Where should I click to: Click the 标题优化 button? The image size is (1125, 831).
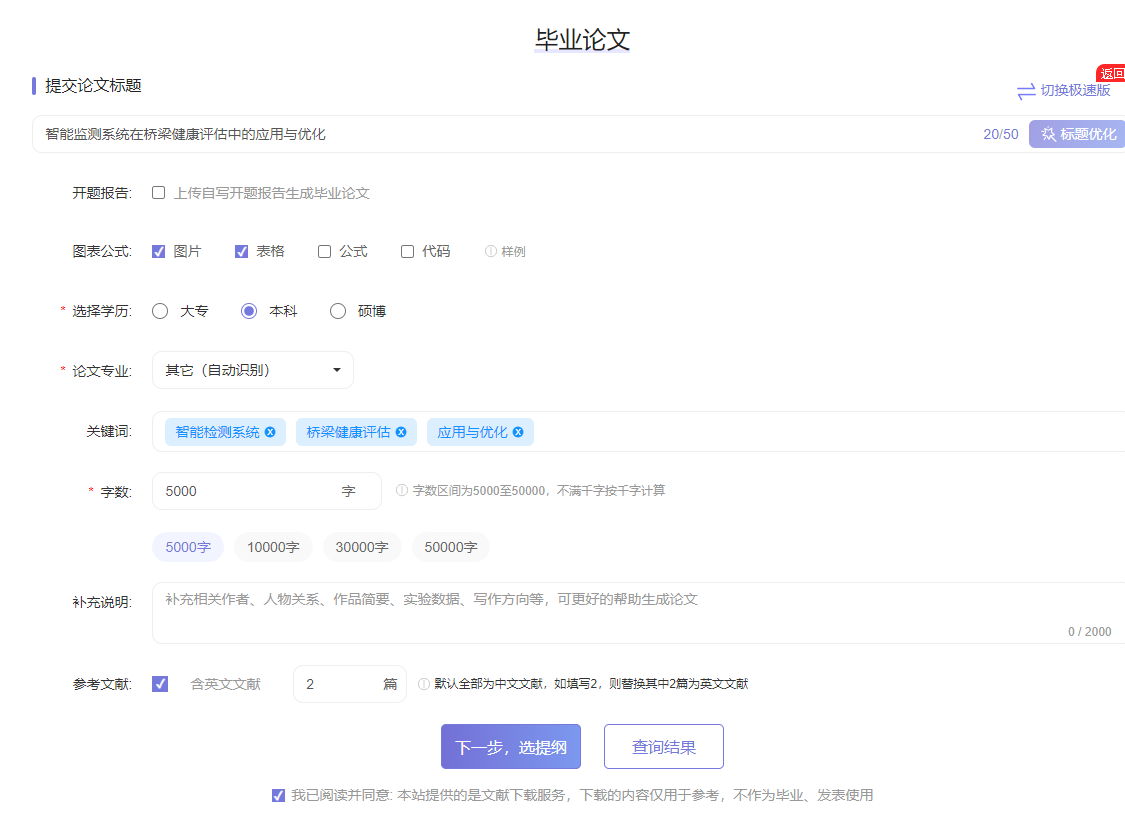1077,134
